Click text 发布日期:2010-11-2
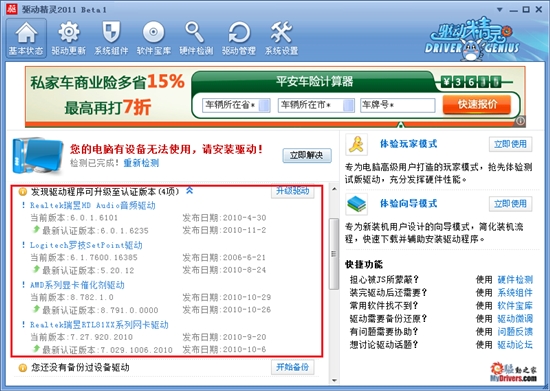Image resolution: width=550 pixels, height=391 pixels. [224, 230]
